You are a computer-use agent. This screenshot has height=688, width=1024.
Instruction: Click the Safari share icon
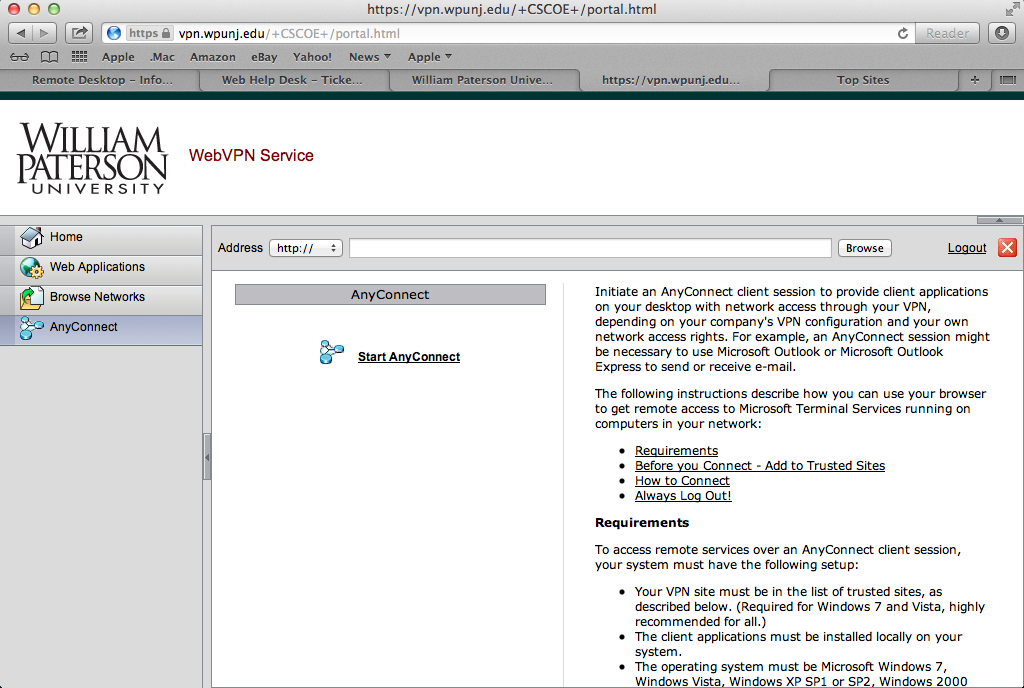click(x=81, y=33)
